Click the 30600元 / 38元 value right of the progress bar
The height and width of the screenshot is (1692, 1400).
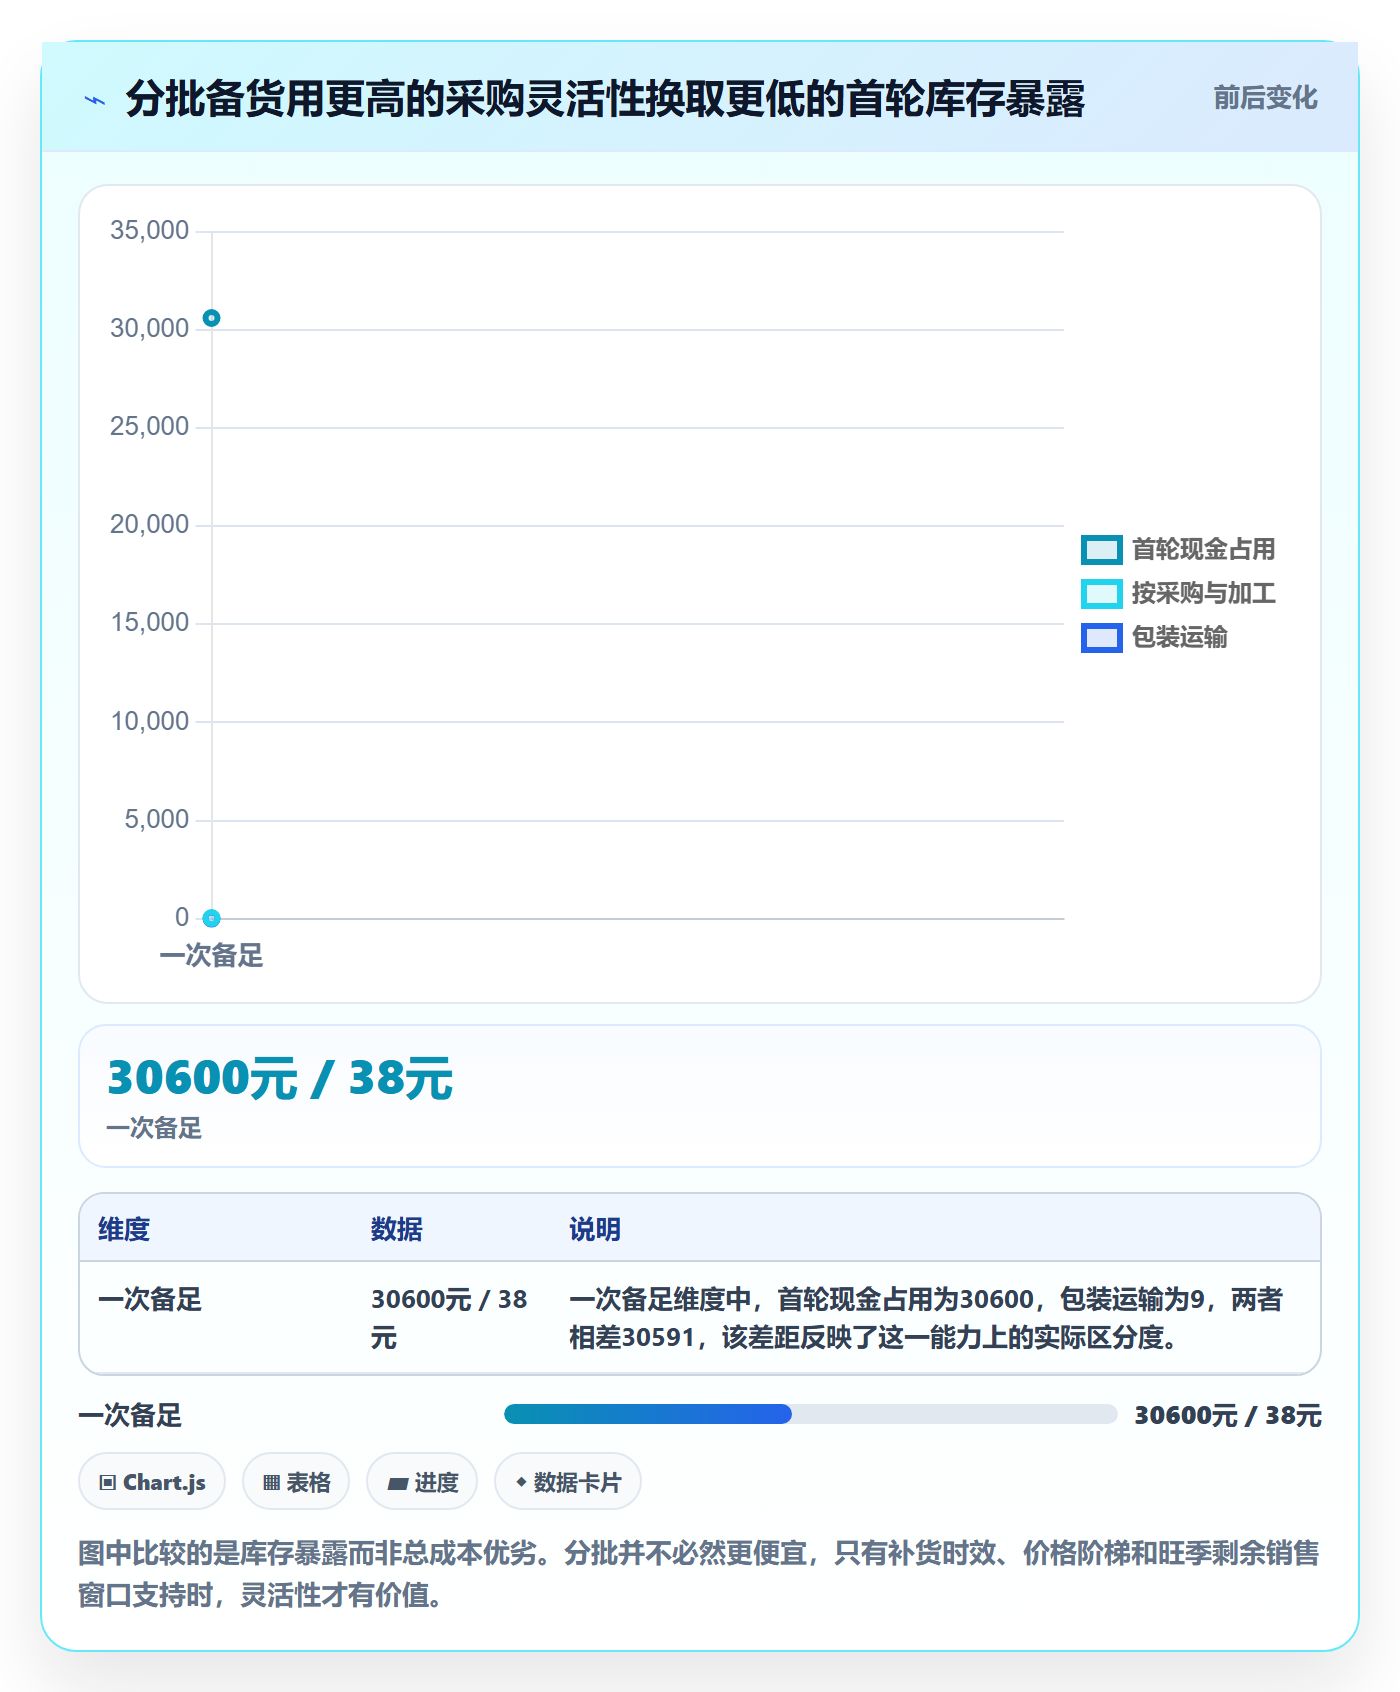(x=1228, y=1416)
